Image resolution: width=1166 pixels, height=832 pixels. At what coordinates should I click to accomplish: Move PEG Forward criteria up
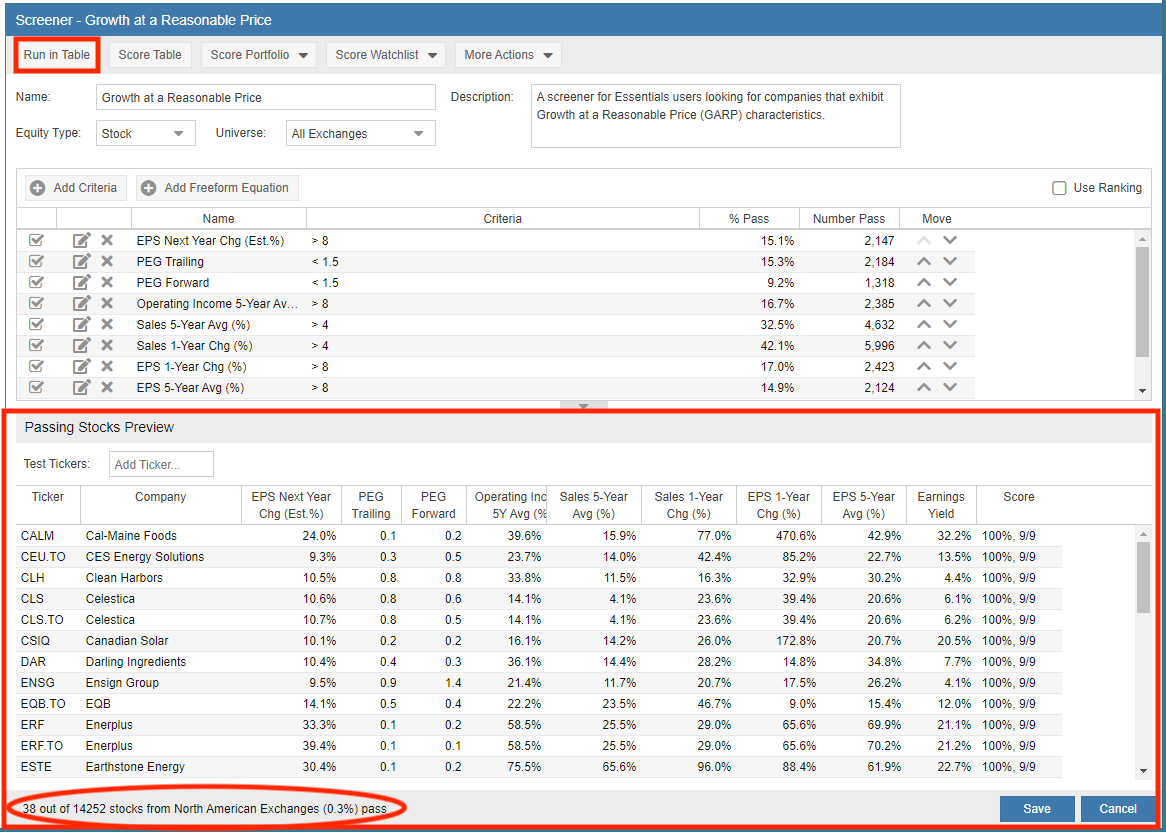(924, 283)
